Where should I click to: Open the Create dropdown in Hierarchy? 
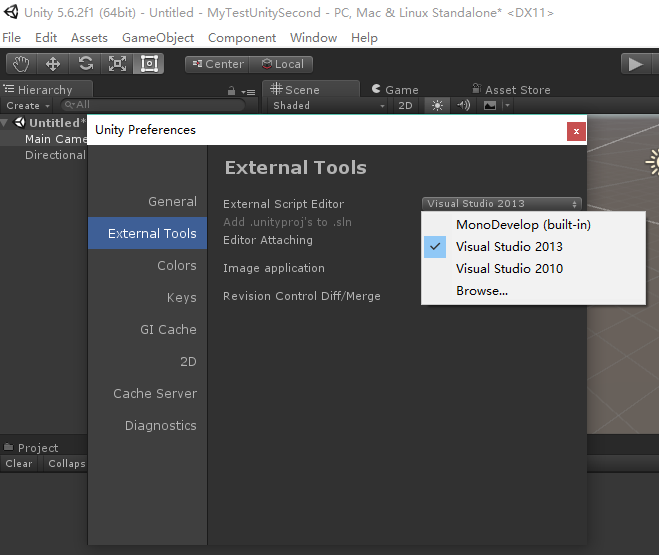[x=28, y=106]
